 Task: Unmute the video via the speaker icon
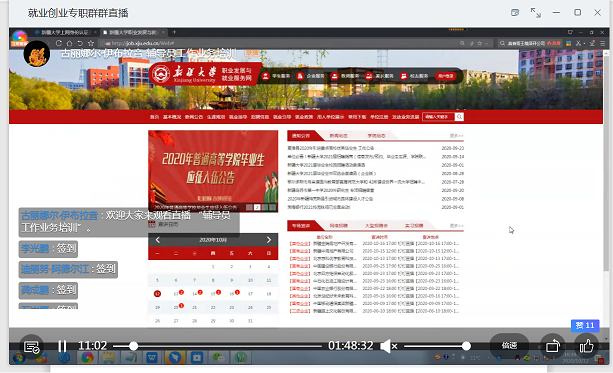pos(389,346)
